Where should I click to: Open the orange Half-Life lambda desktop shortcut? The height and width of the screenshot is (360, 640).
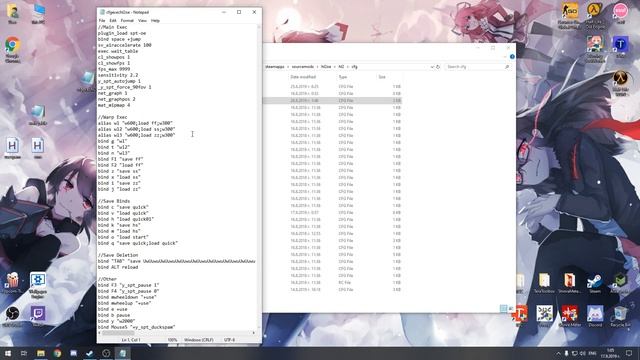pyautogui.click(x=595, y=11)
